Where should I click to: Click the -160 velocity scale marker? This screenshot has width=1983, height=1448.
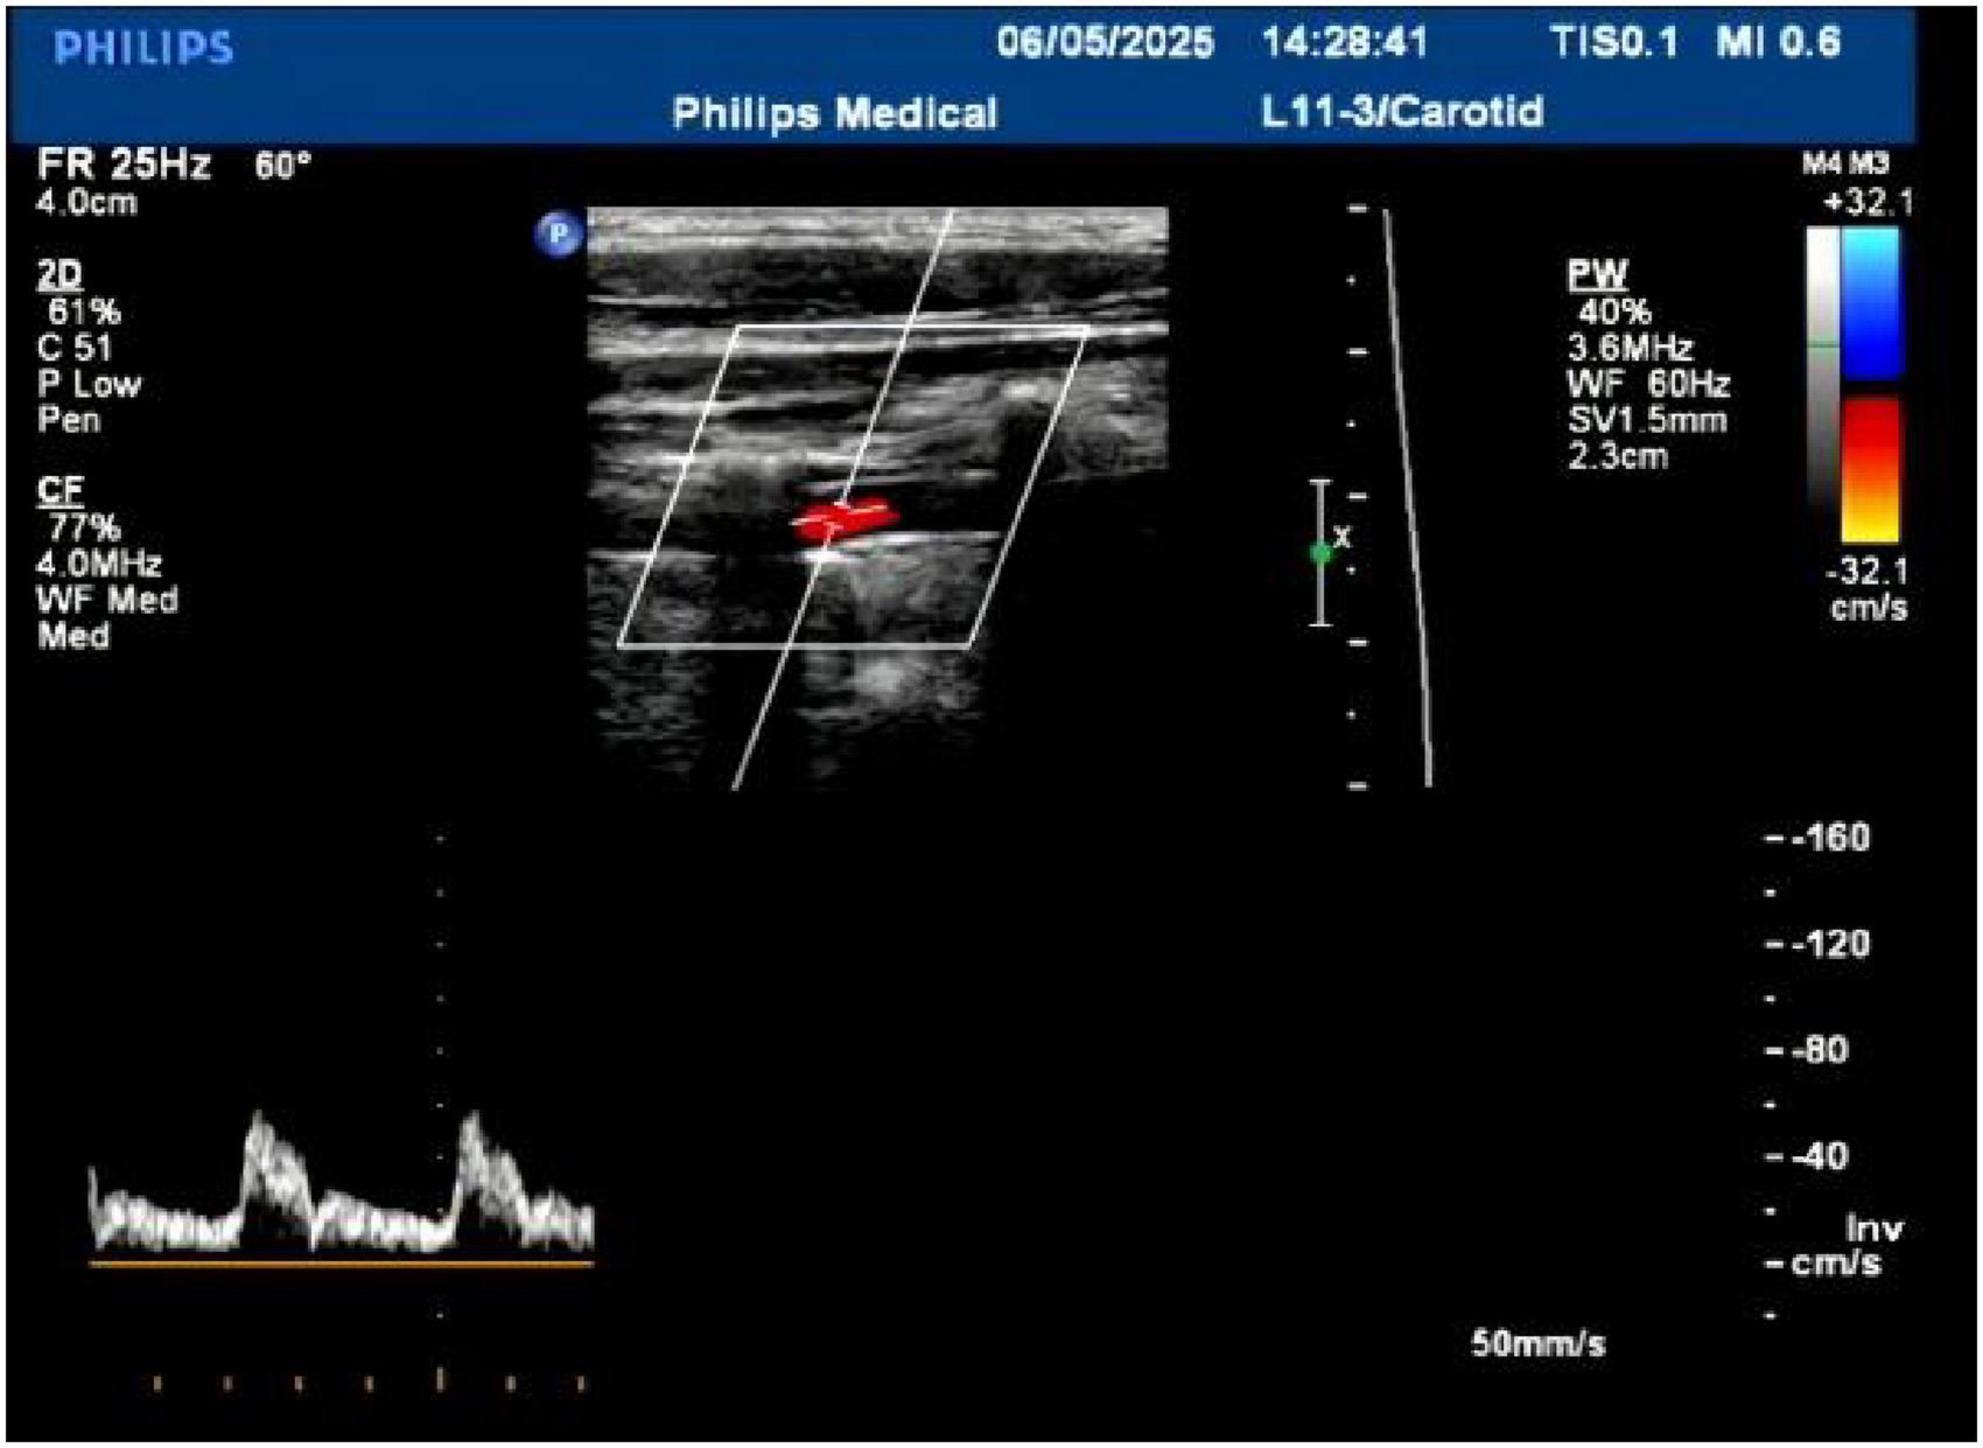pos(1830,837)
